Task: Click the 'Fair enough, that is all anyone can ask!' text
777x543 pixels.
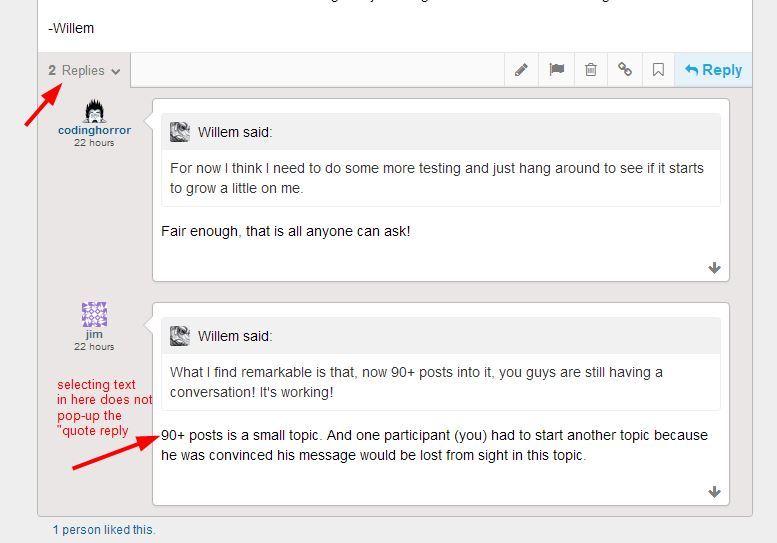Action: coord(285,231)
